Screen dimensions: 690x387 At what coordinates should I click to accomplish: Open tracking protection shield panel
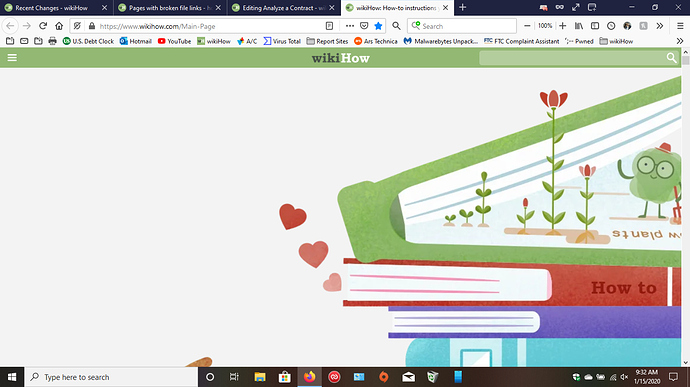(x=77, y=26)
